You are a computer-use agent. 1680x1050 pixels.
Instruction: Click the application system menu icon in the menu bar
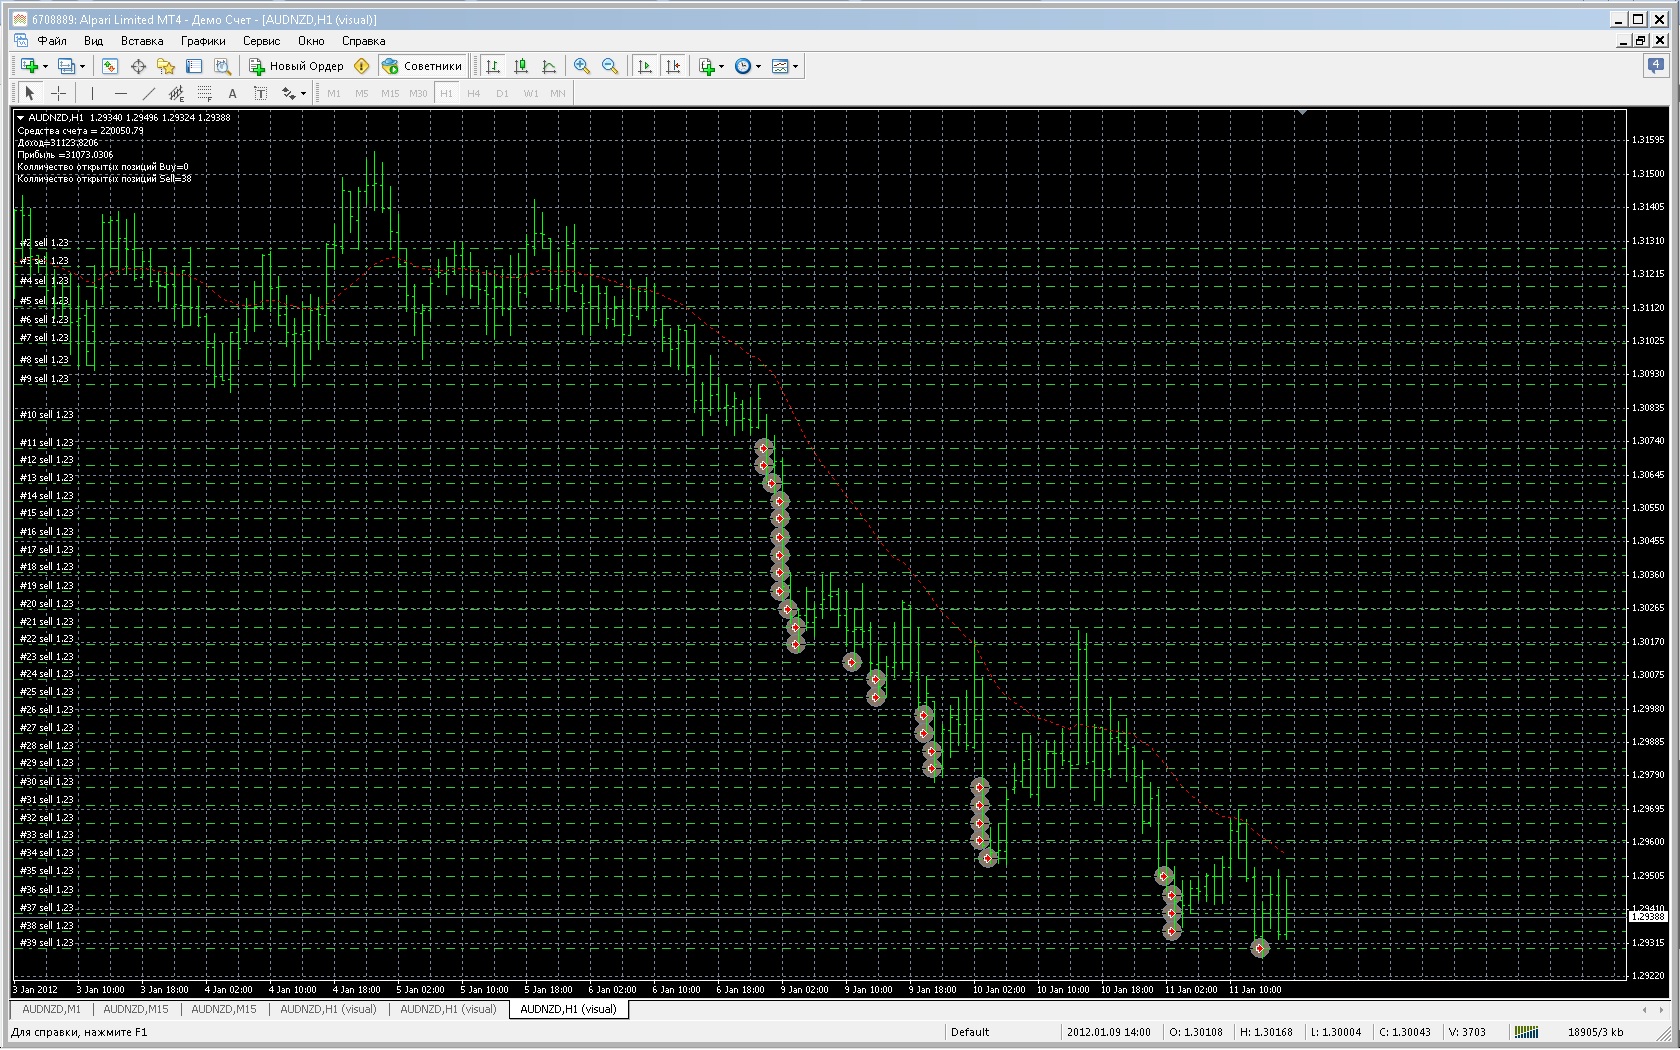[20, 41]
